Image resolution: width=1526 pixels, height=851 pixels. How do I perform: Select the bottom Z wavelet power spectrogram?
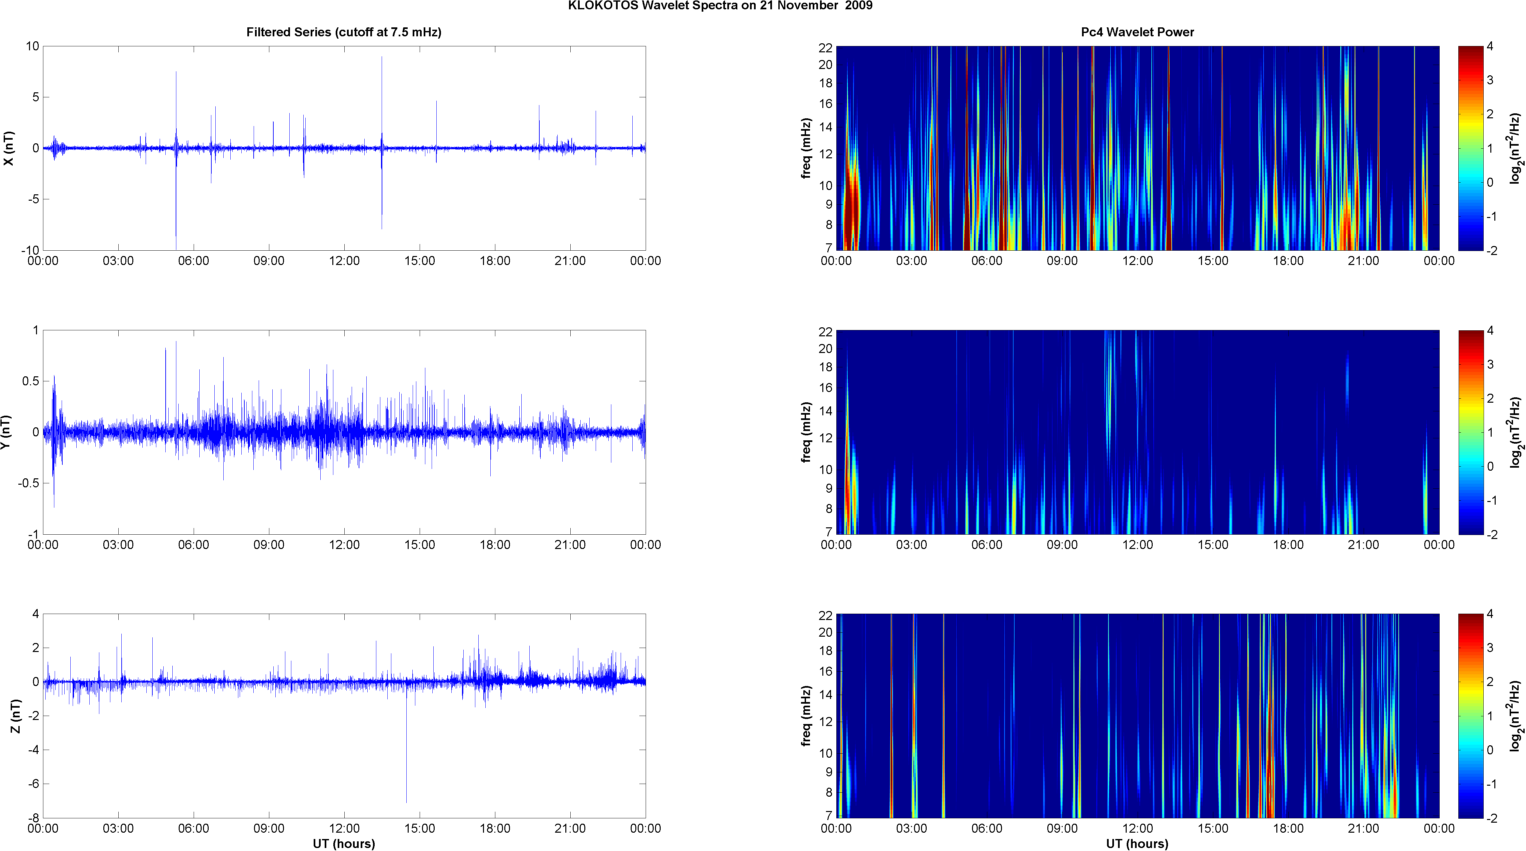point(1137,716)
